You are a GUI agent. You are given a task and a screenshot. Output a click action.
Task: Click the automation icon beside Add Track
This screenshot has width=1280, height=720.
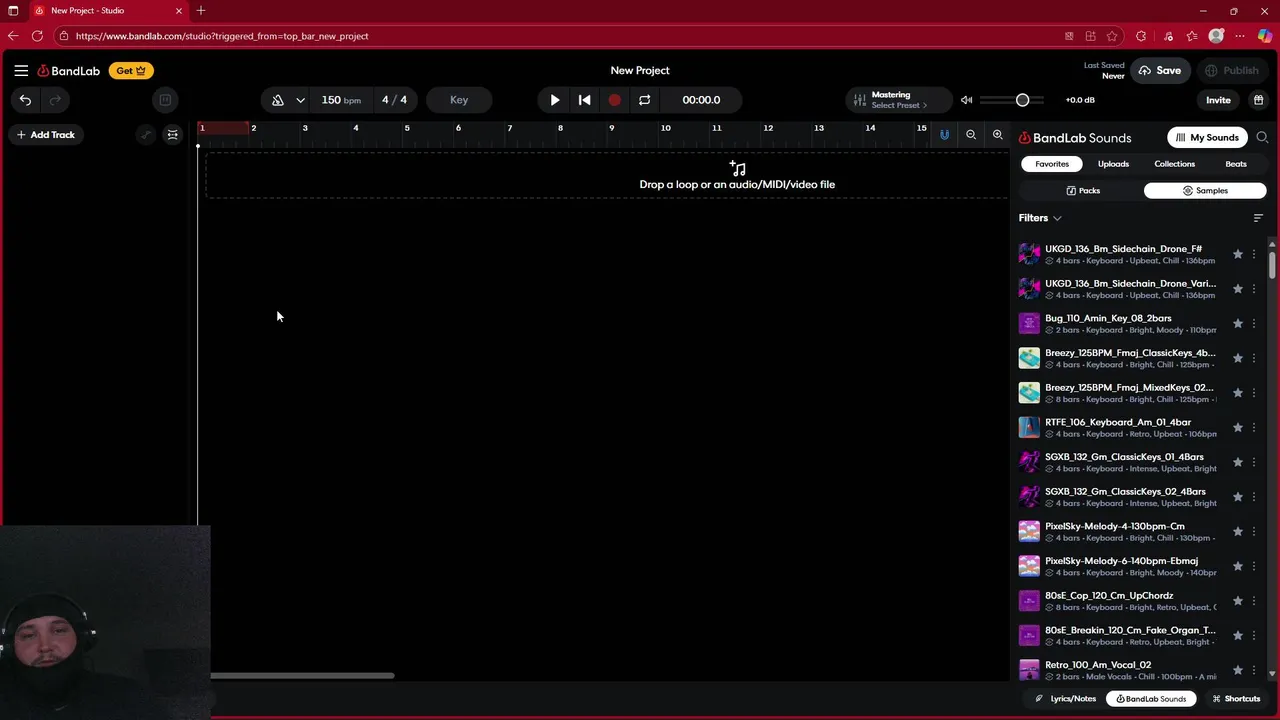(x=146, y=135)
